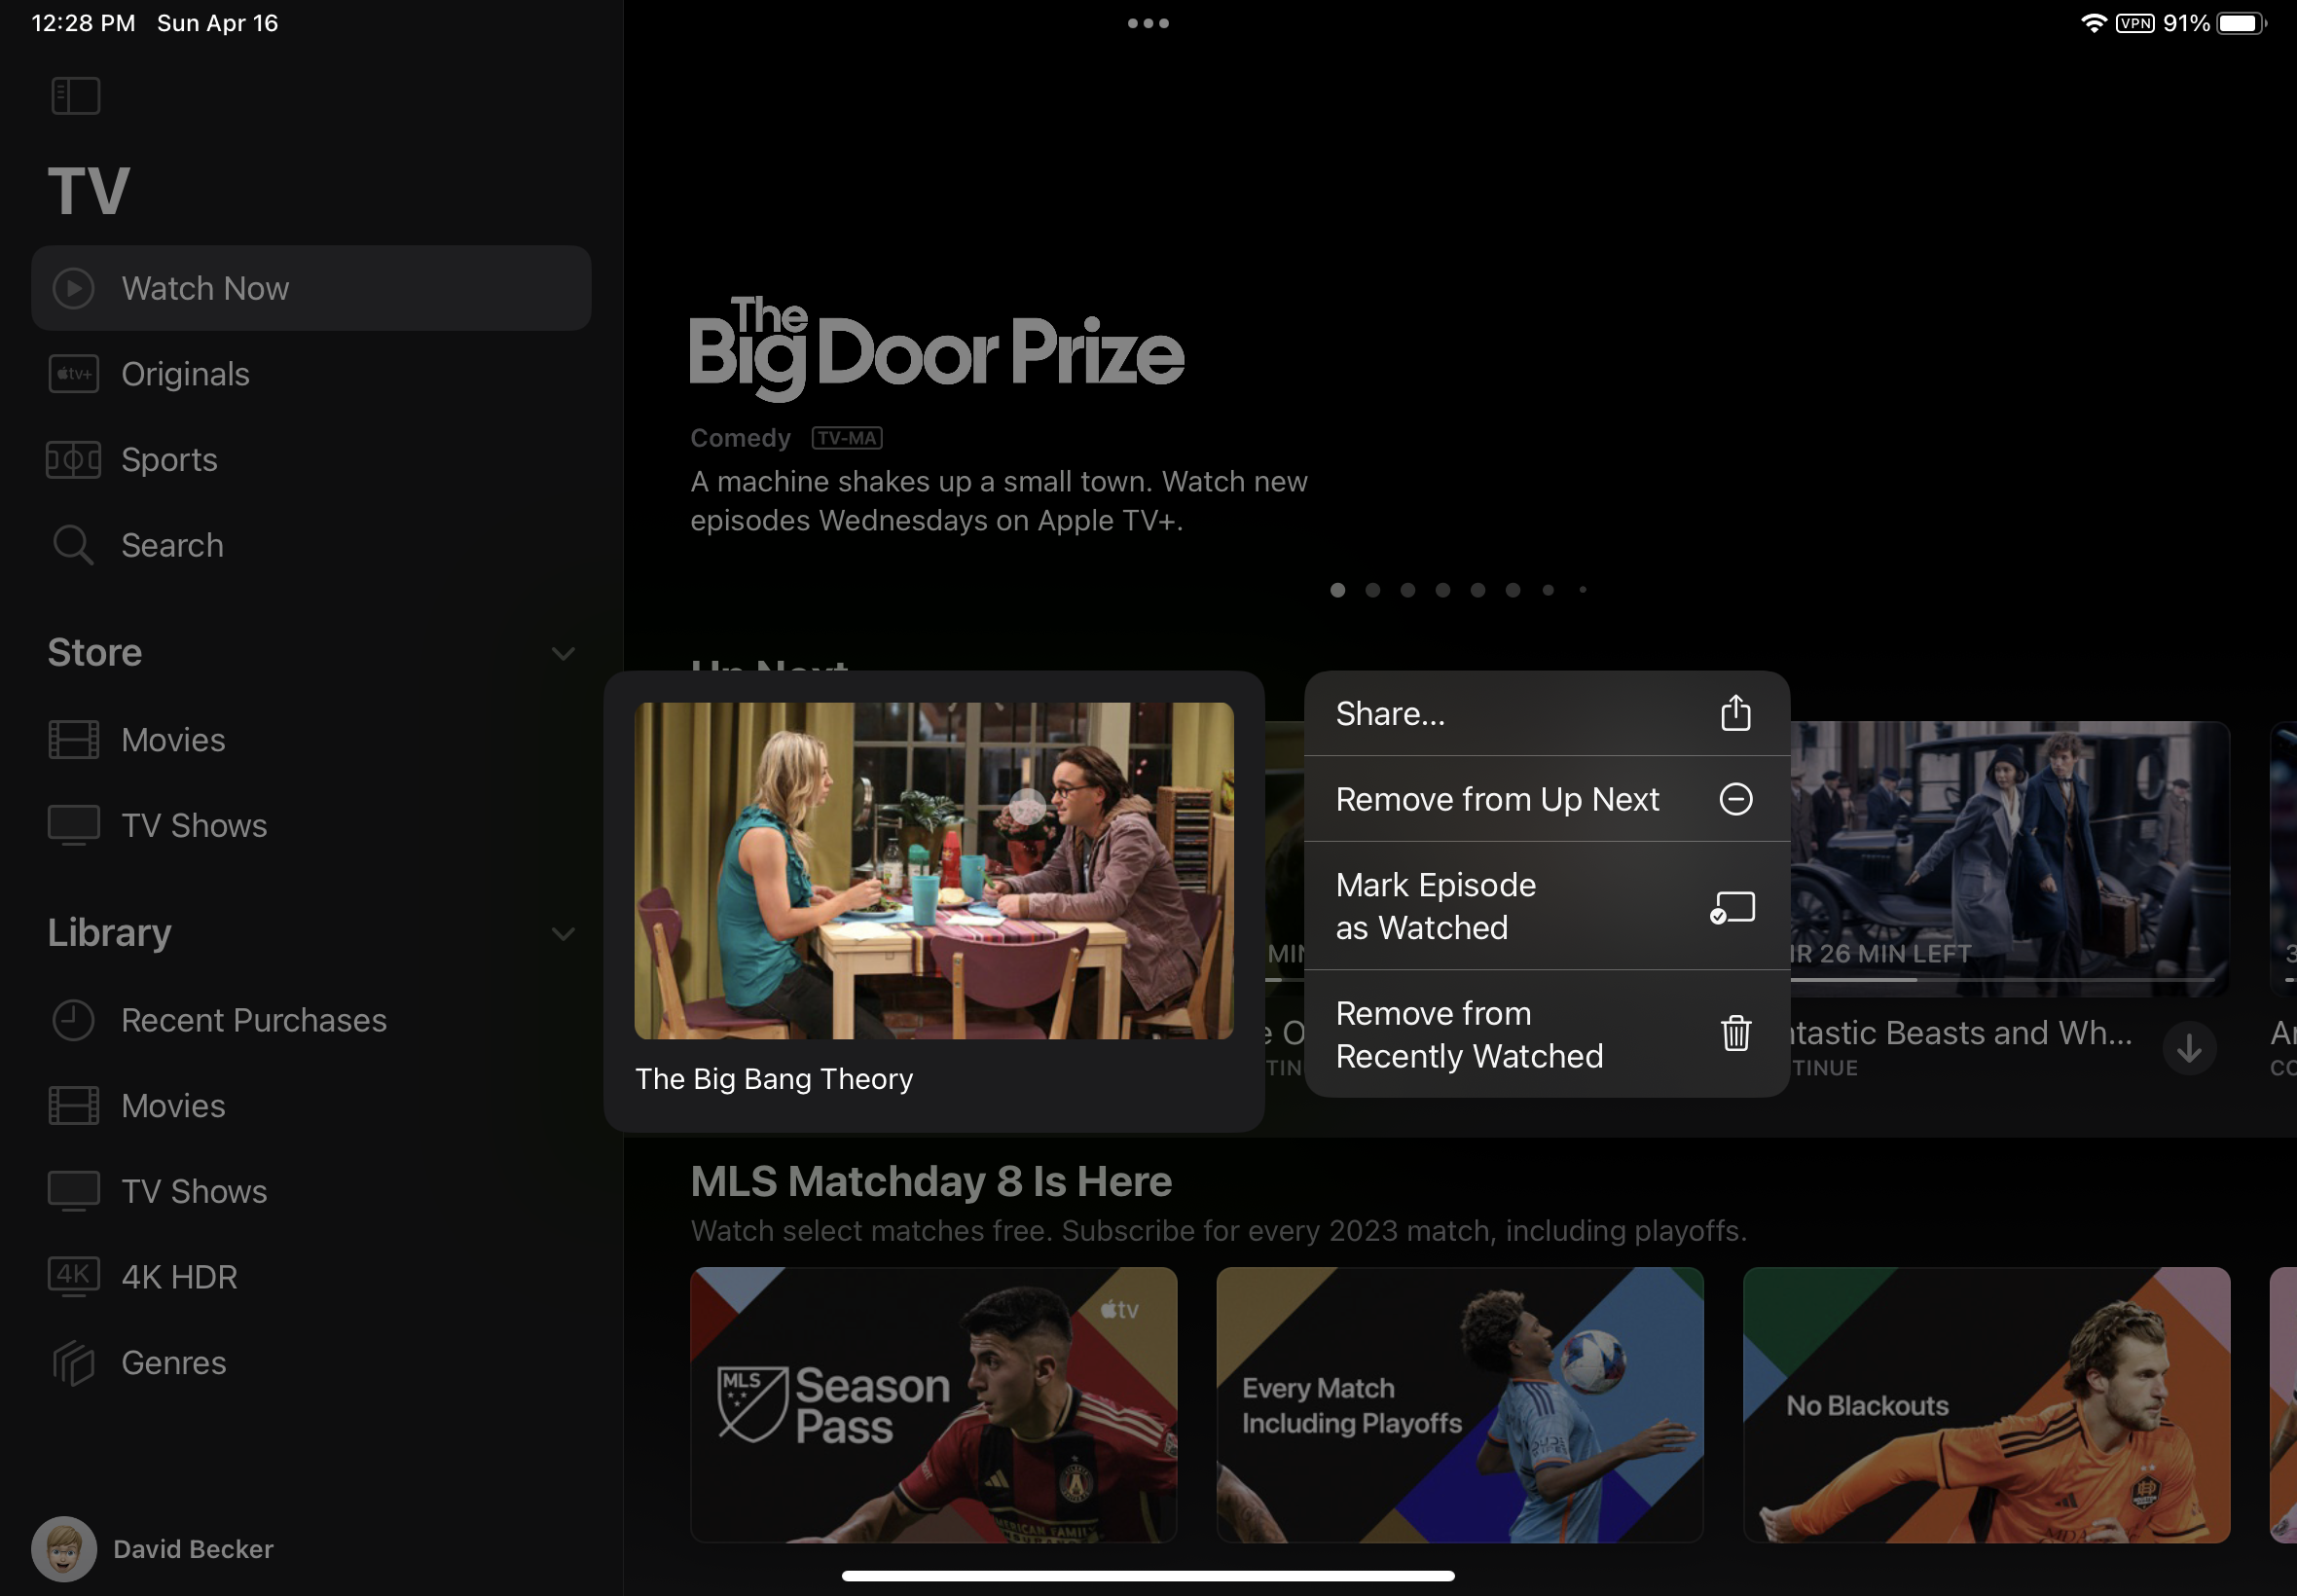Click the battery status icon
2297x1596 pixels.
point(2241,23)
